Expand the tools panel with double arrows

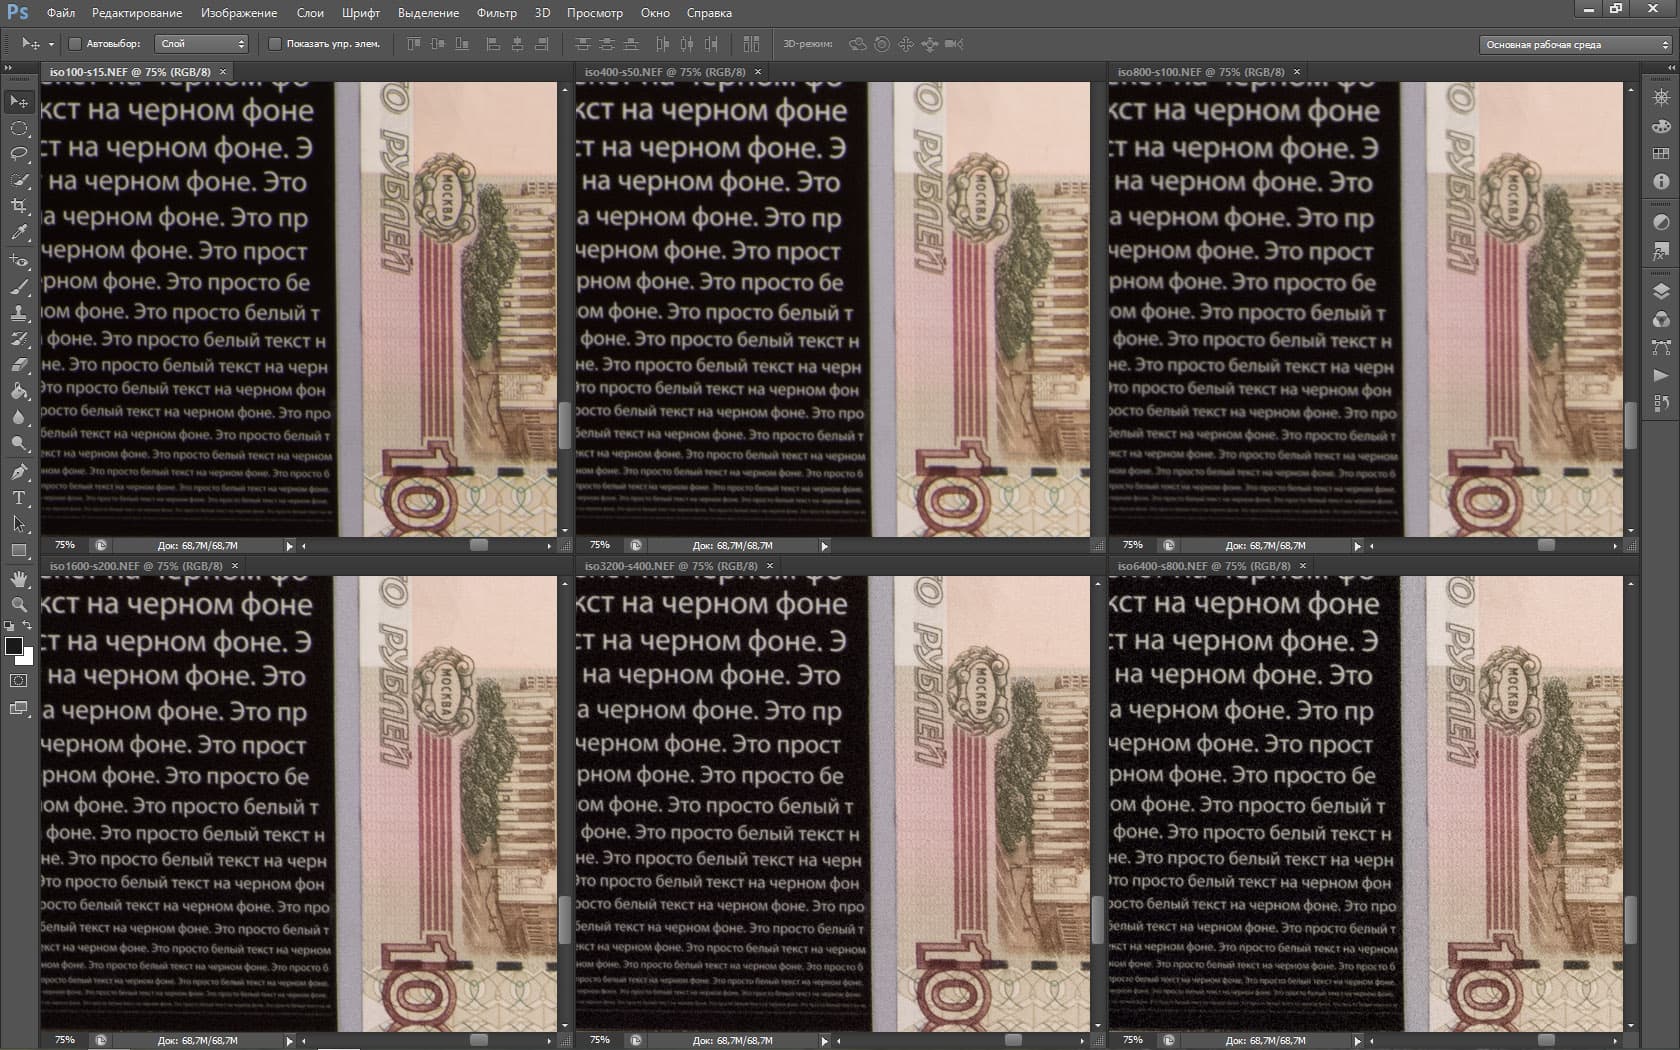[9, 68]
